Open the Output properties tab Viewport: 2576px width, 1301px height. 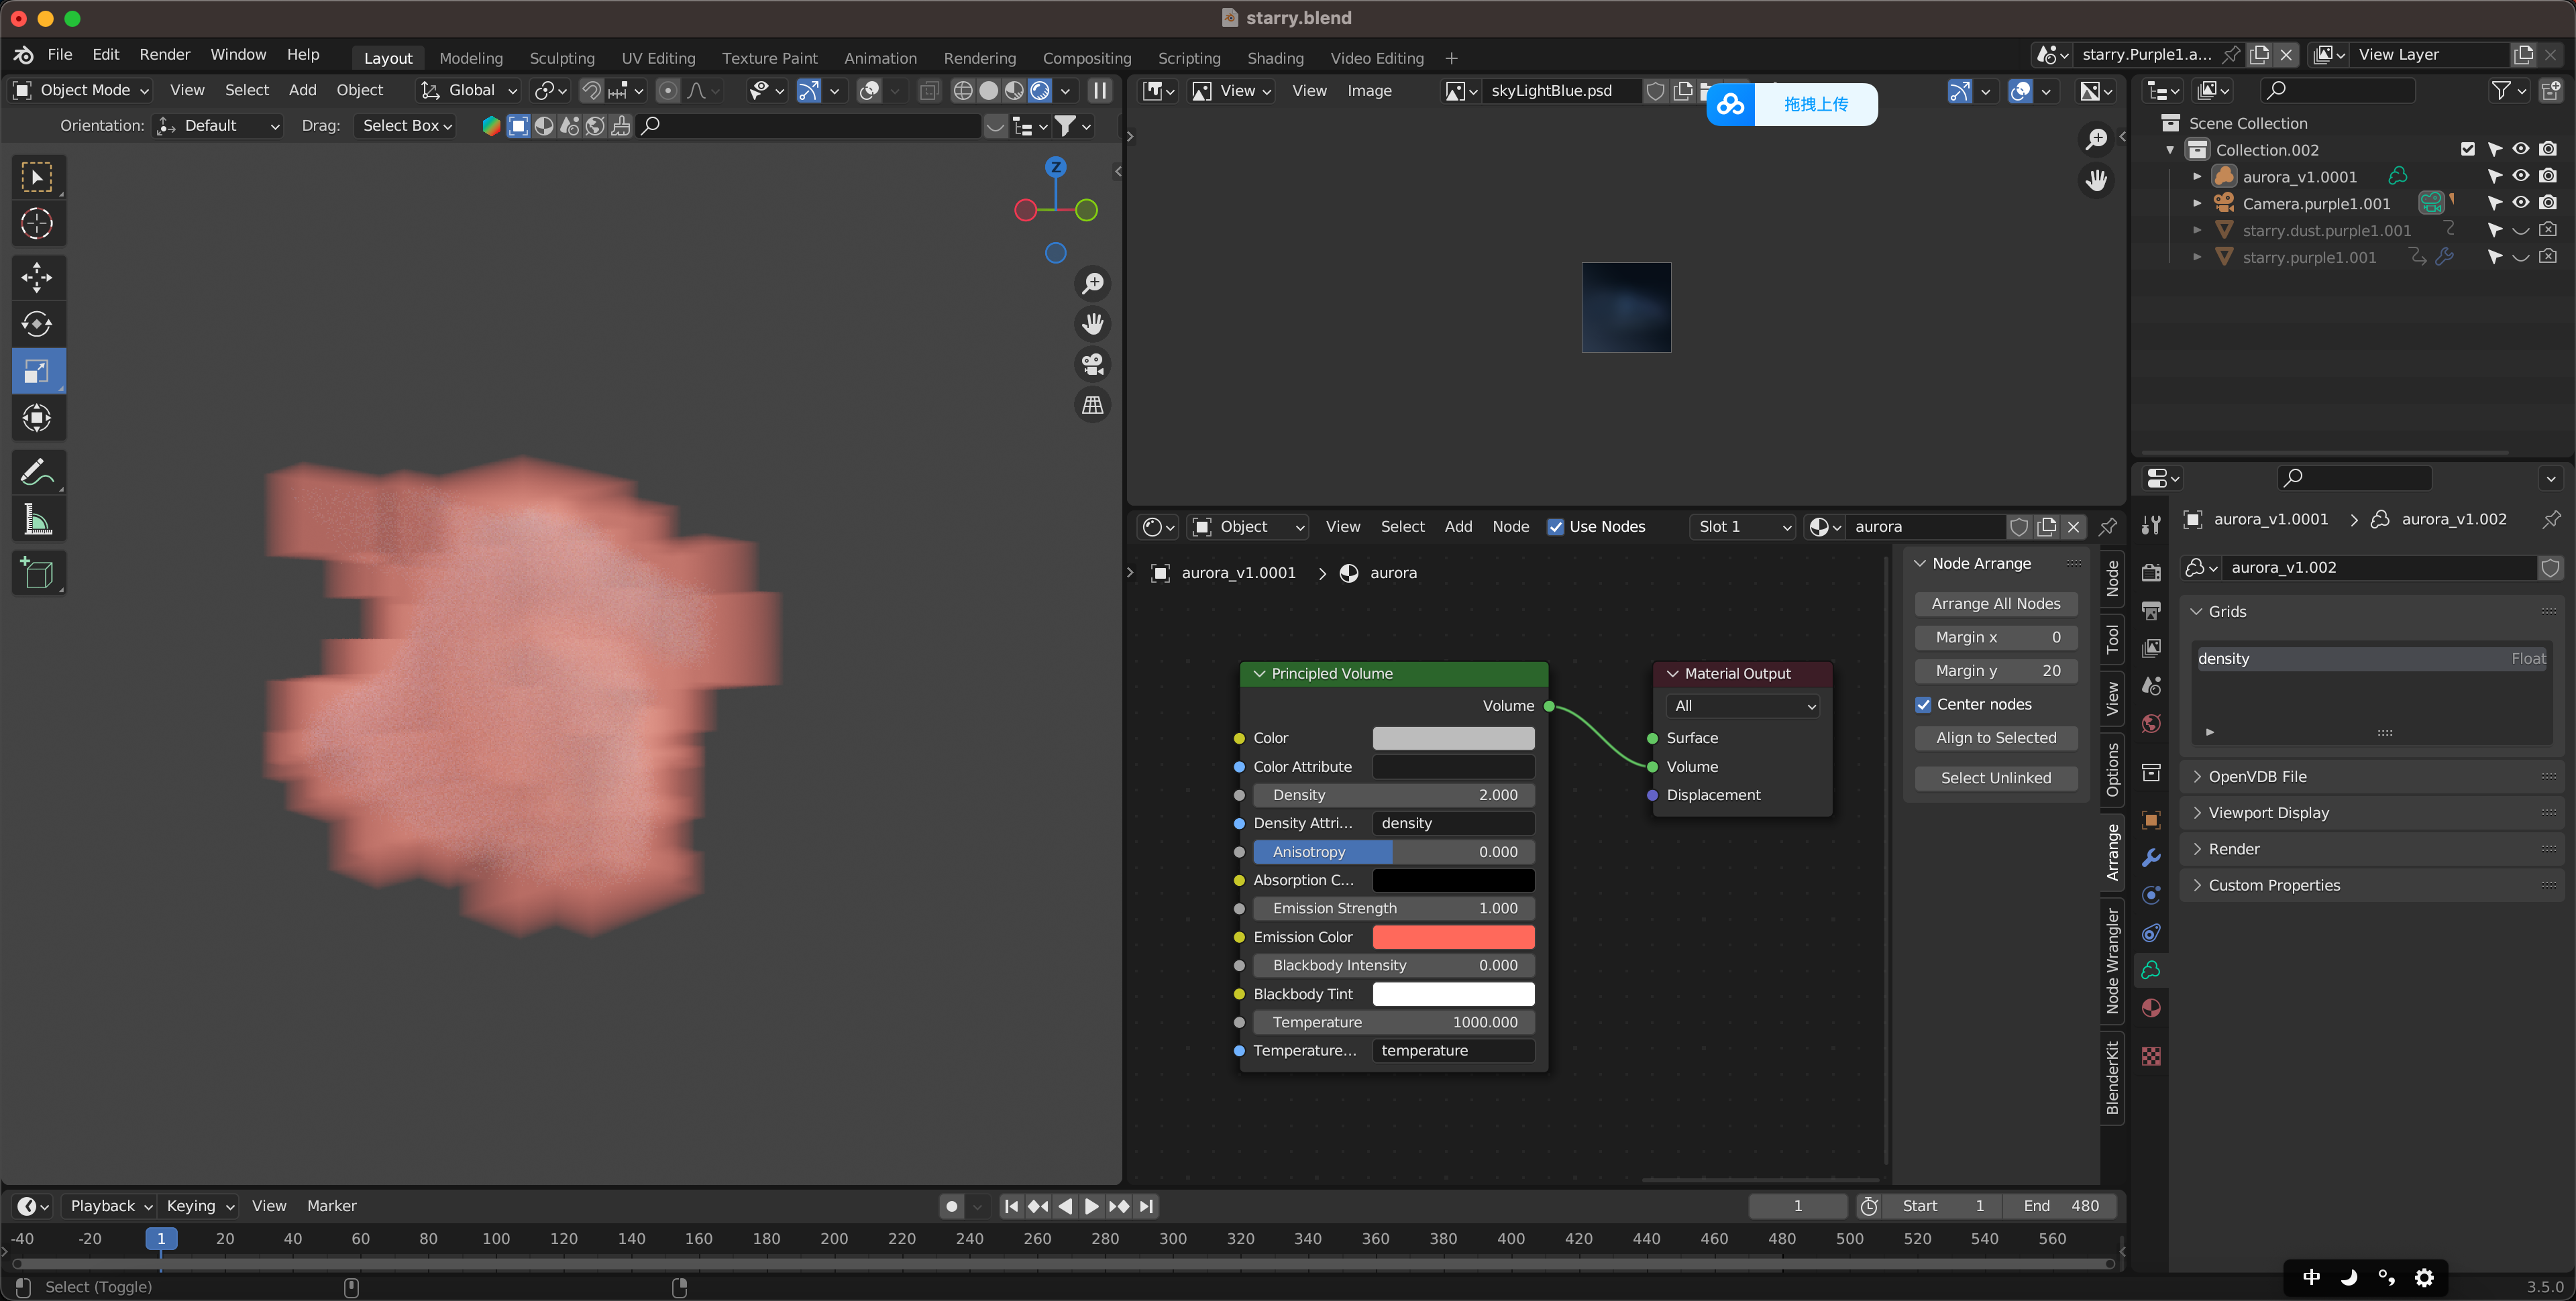[x=2151, y=611]
